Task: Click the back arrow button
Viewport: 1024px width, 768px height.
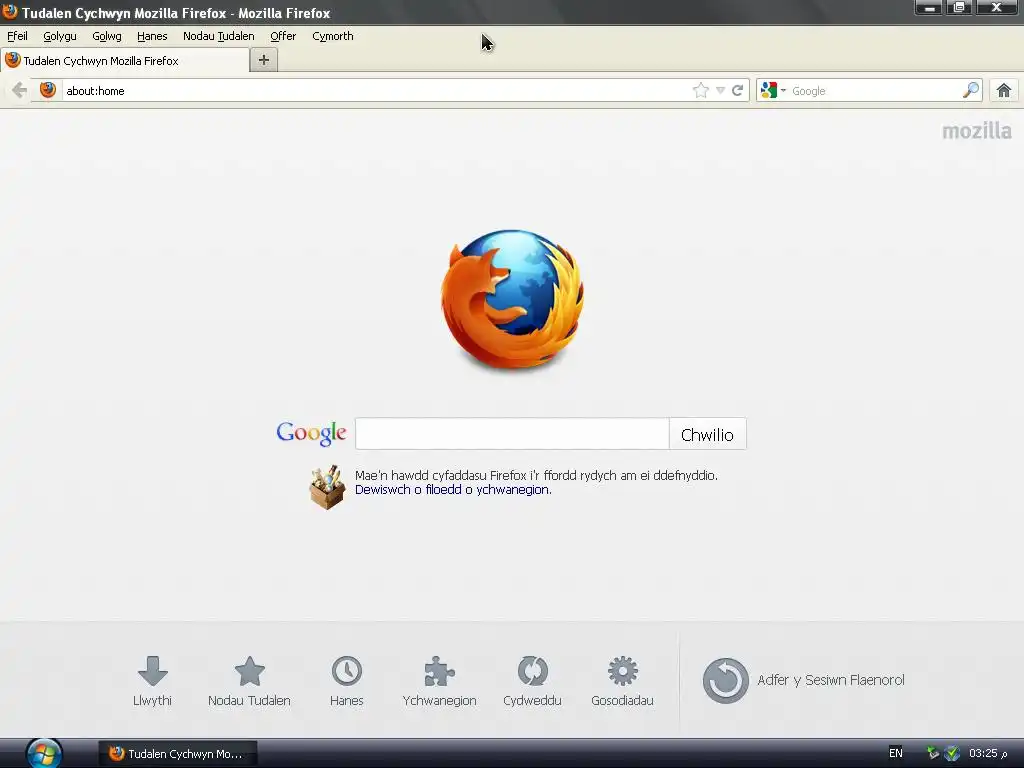Action: click(x=19, y=90)
